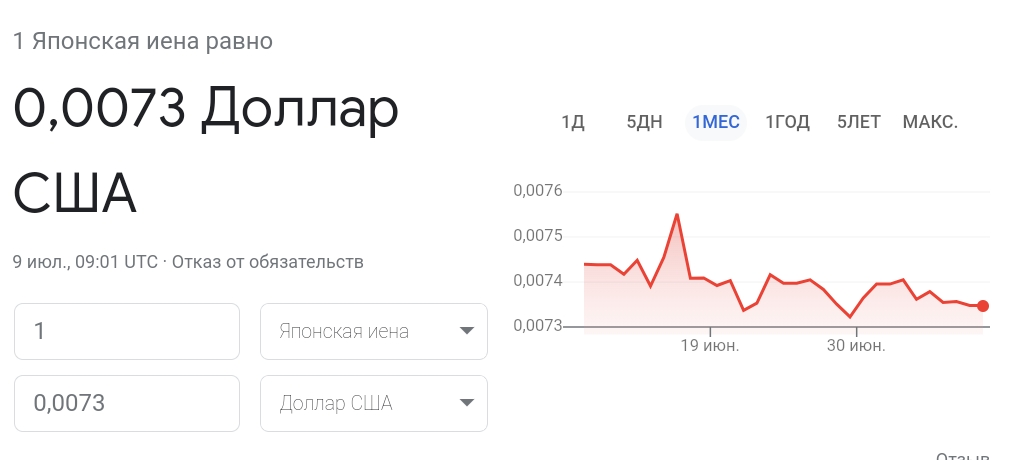This screenshot has width=1036, height=460.
Task: Open the Доллар США currency dropdown
Action: pos(374,403)
